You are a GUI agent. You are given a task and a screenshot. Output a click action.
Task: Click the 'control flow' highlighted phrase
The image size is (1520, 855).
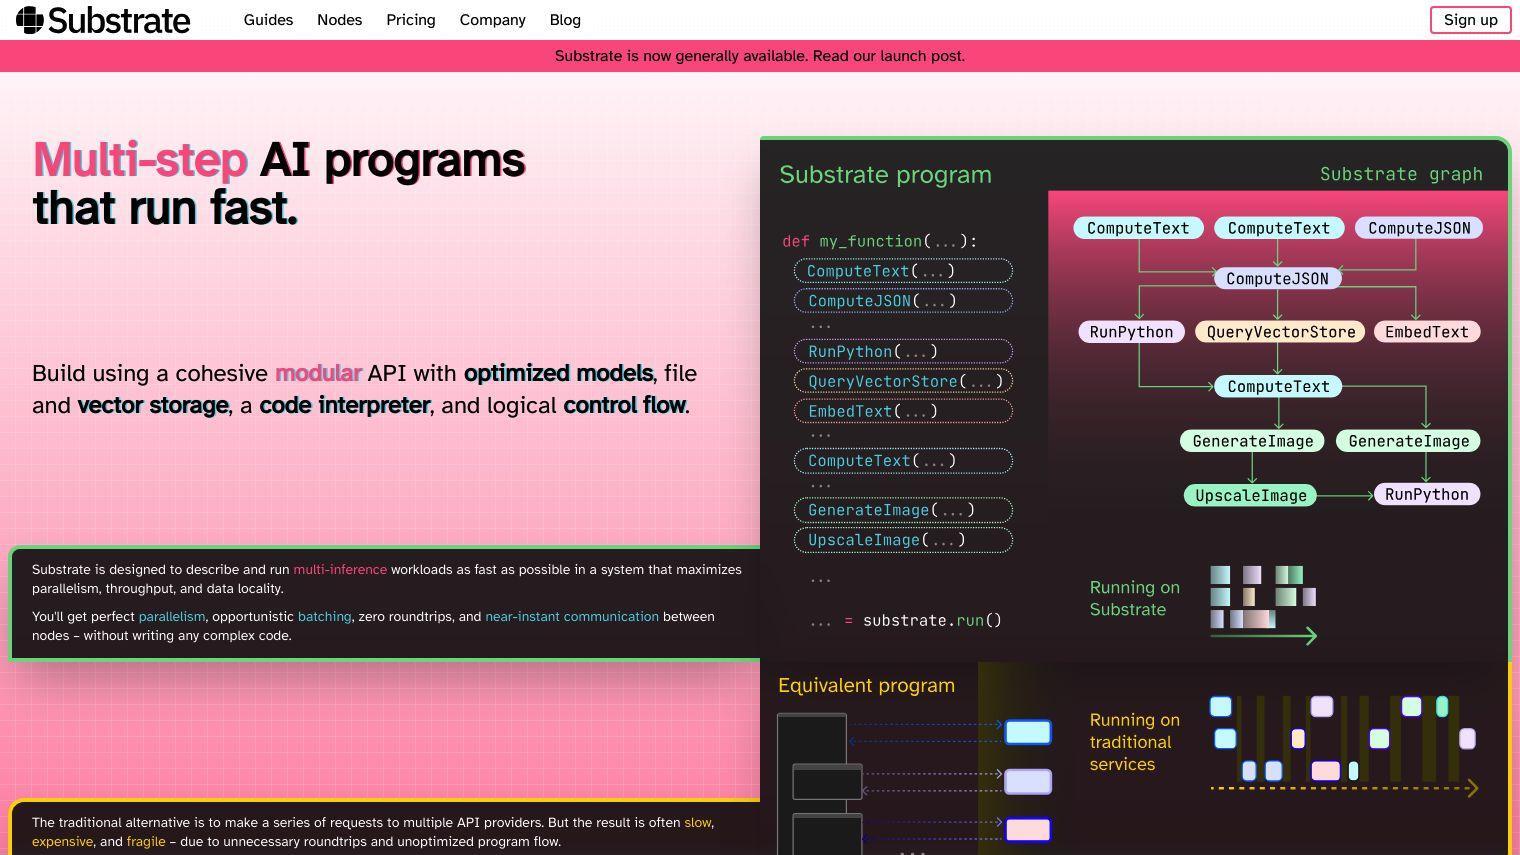(x=624, y=405)
